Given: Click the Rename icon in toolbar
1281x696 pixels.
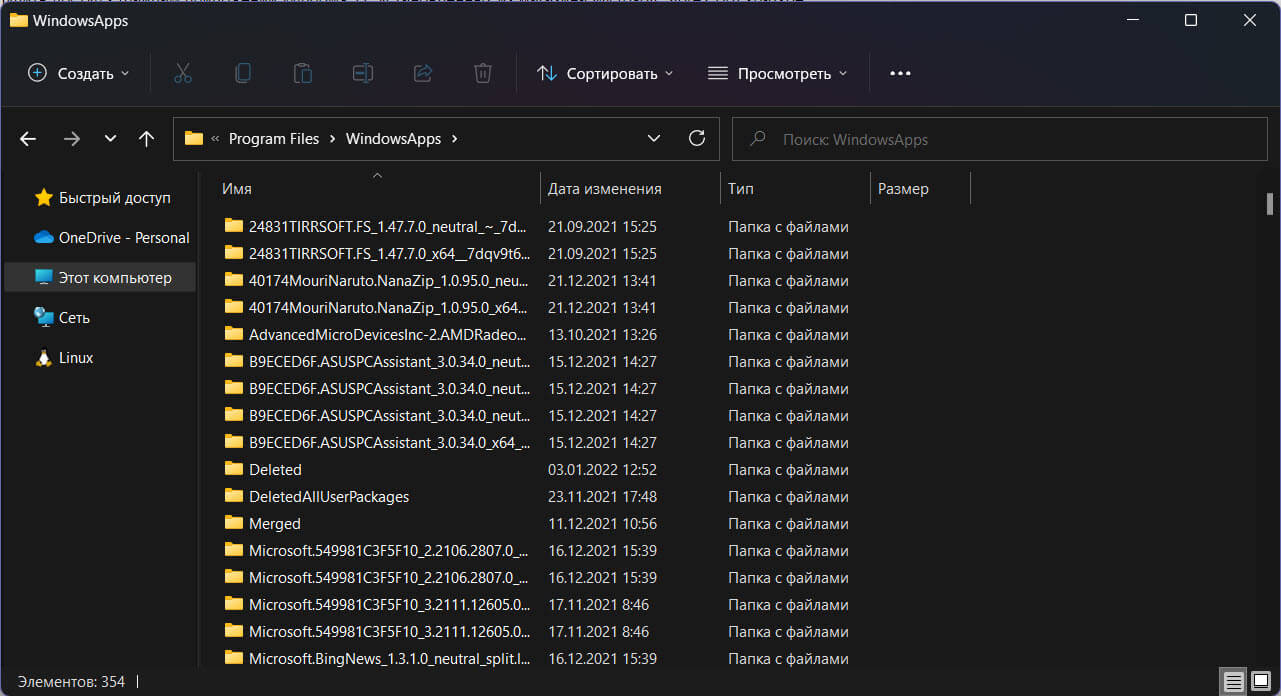Looking at the screenshot, I should coord(362,73).
